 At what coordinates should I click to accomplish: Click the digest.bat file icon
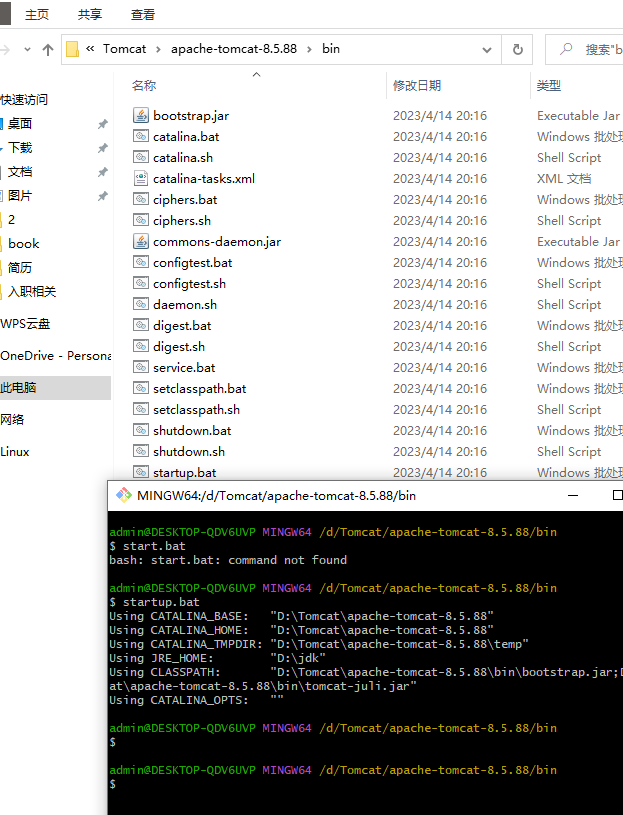tap(141, 325)
